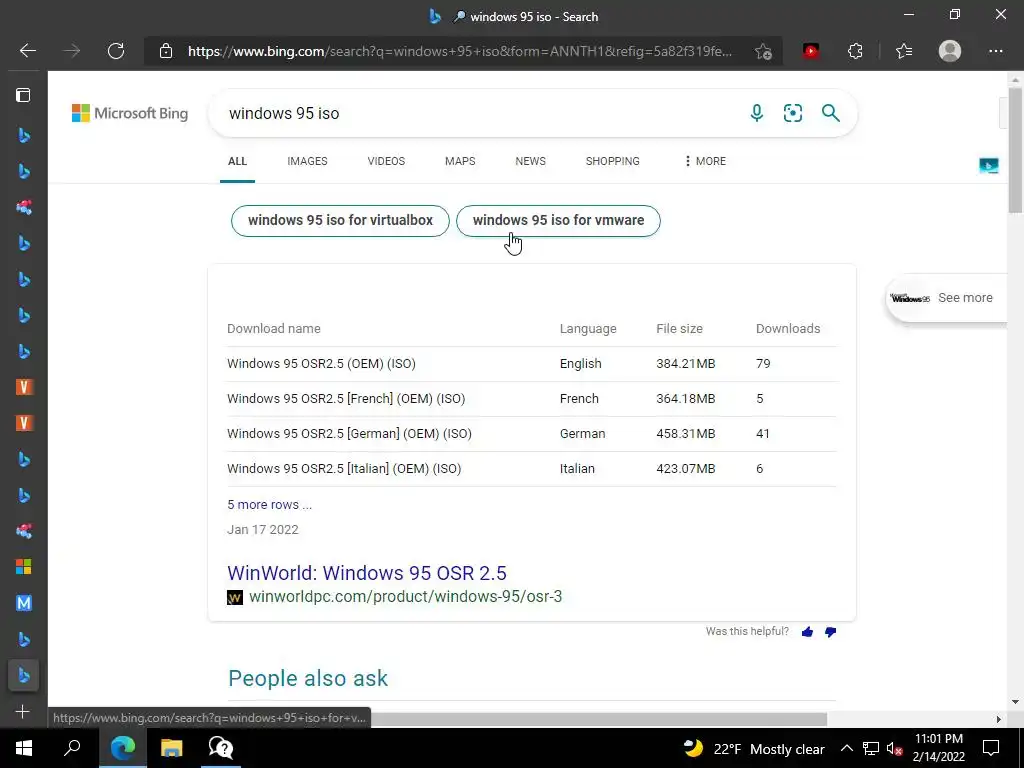Click Microsoft Edge in the taskbar

pyautogui.click(x=123, y=748)
